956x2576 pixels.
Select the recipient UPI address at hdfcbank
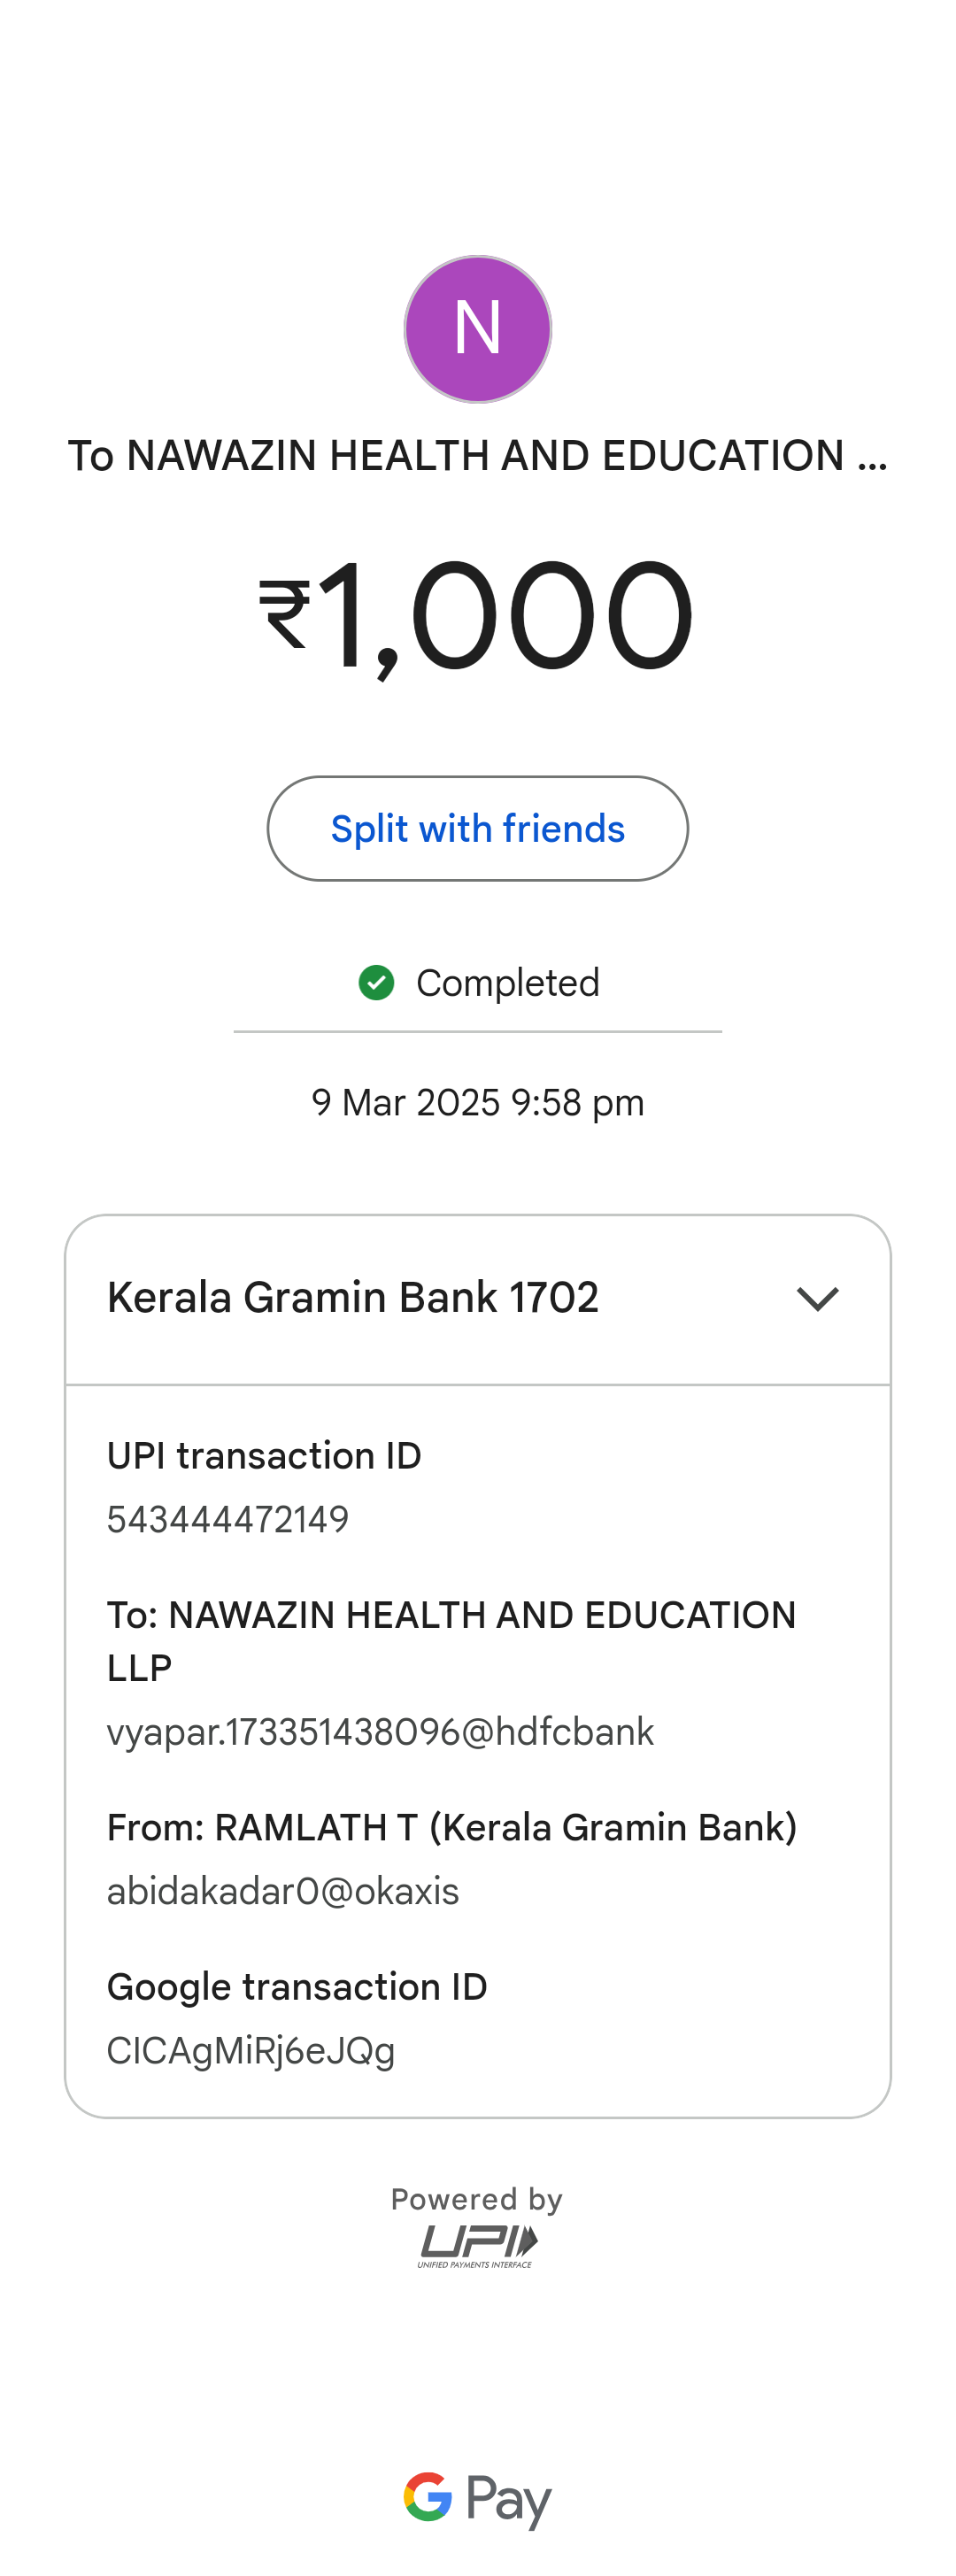[380, 1732]
